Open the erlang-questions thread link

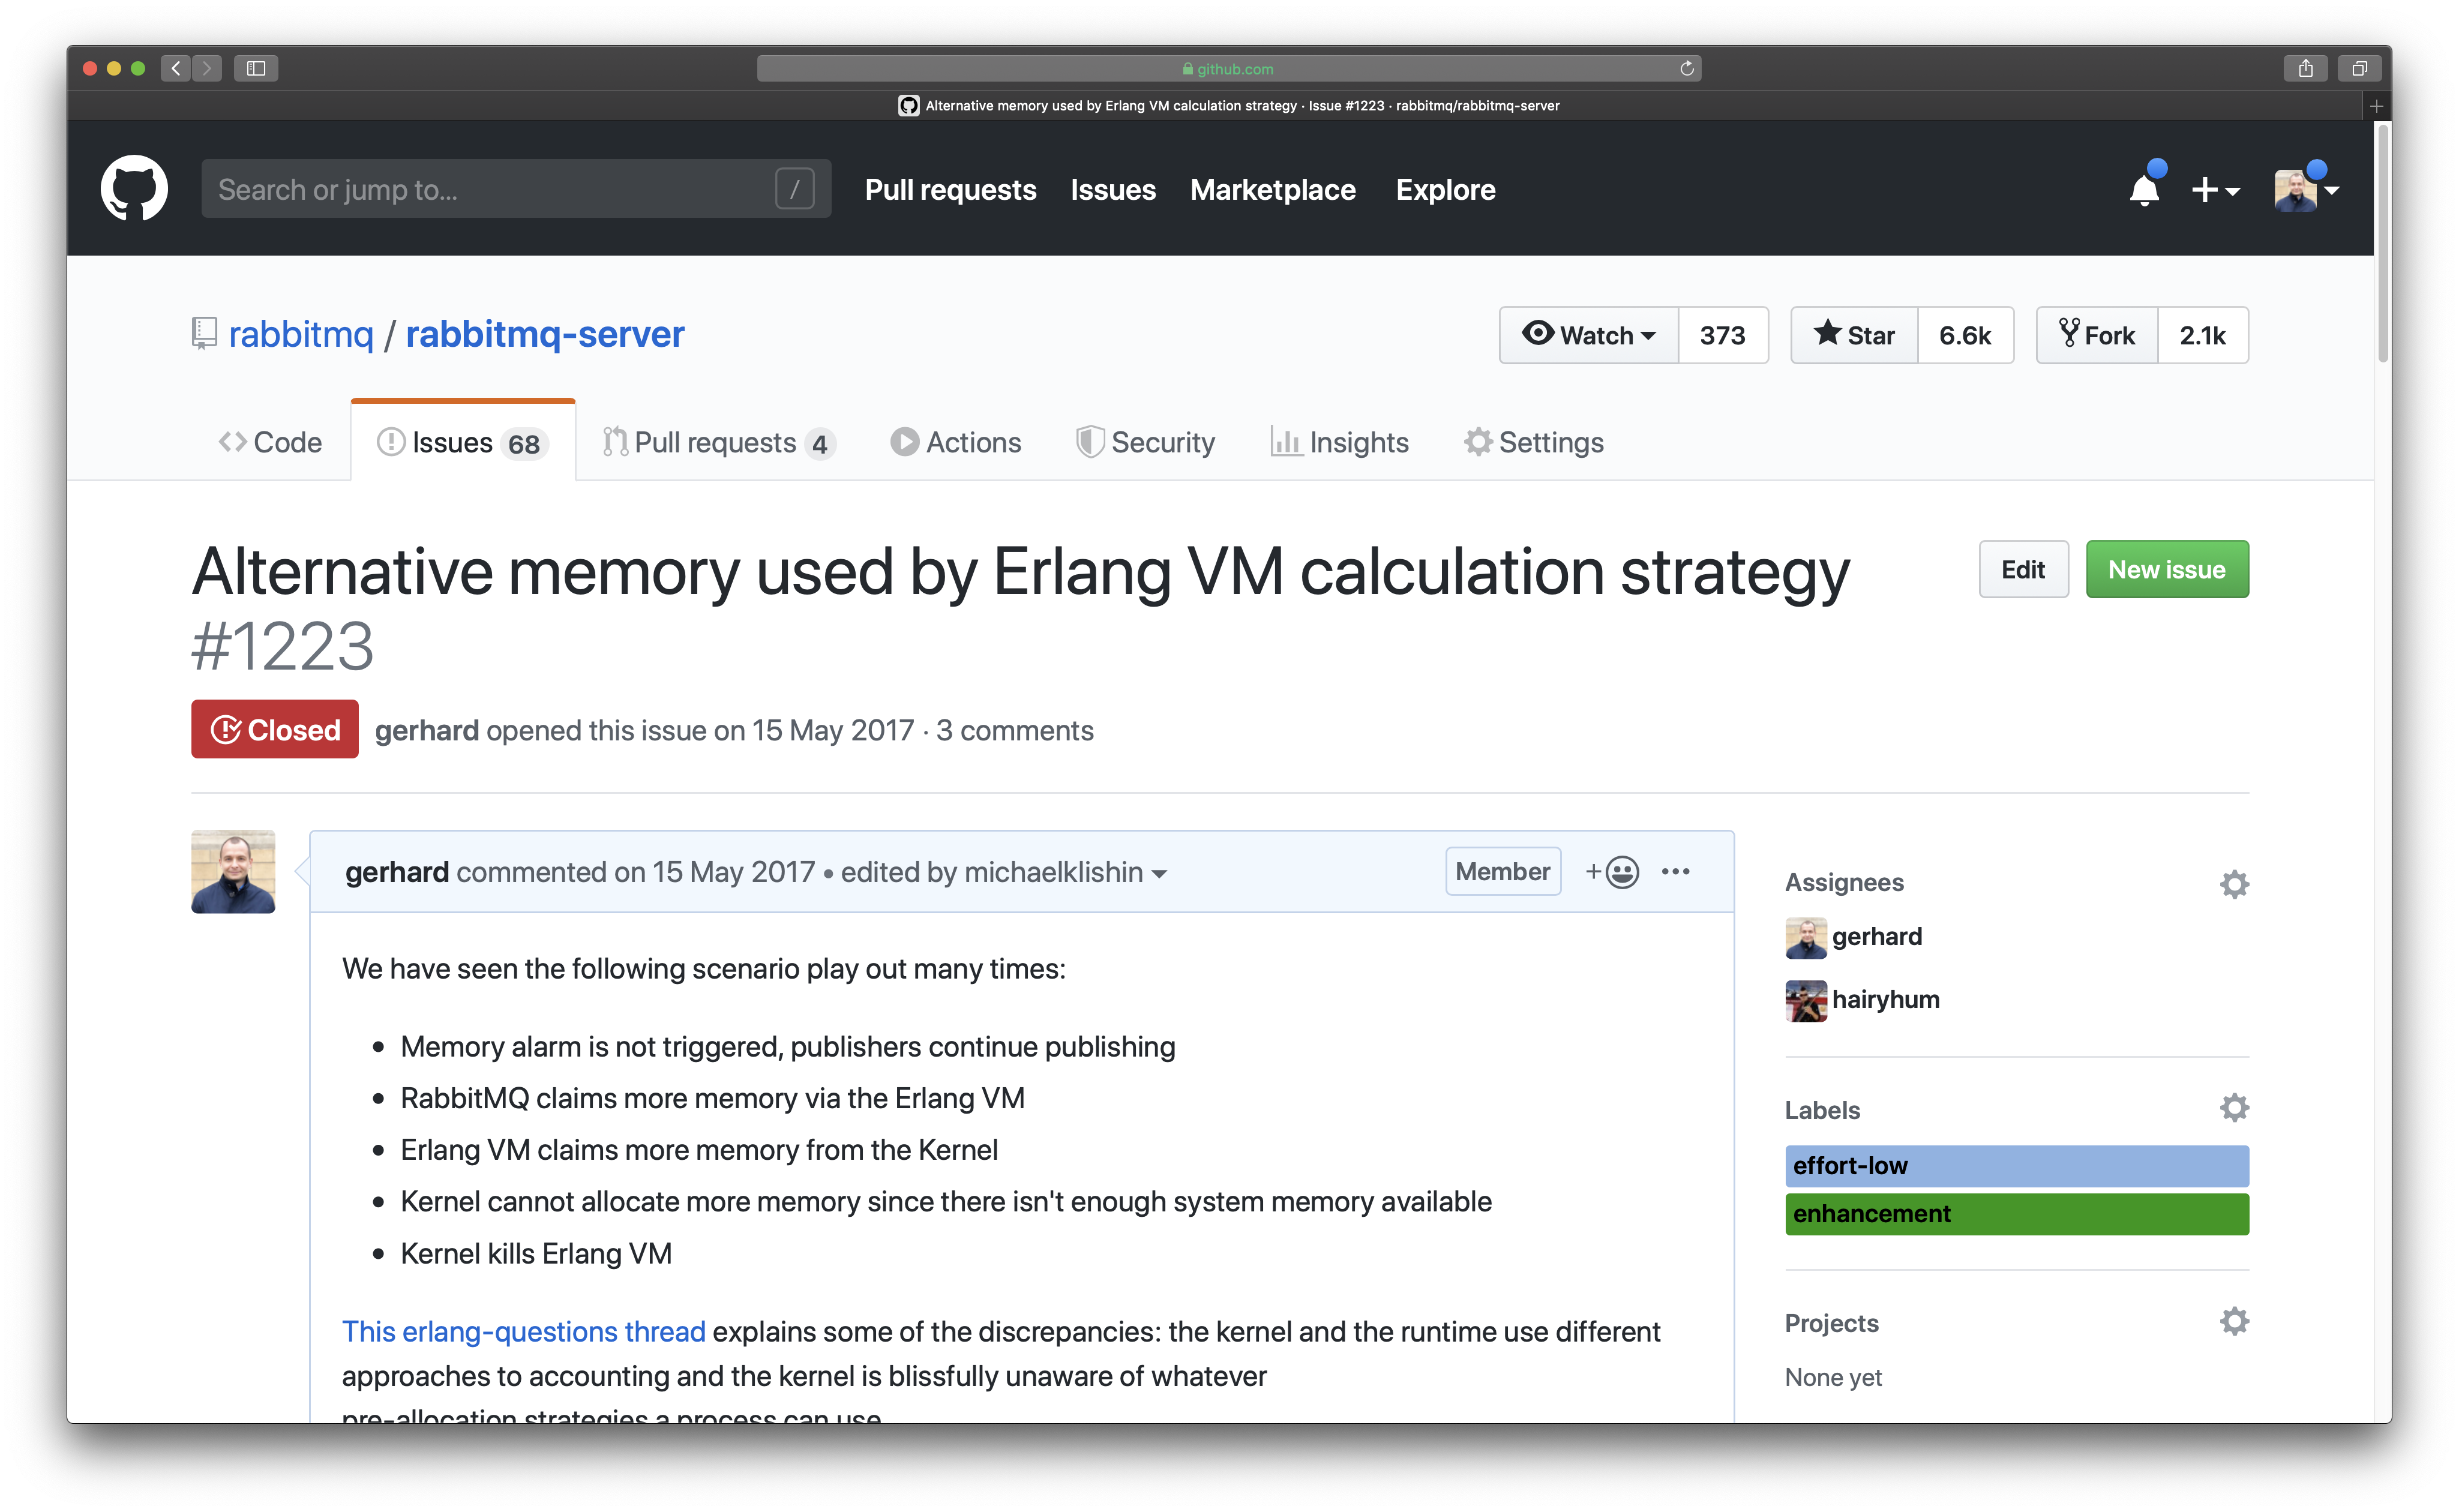(523, 1332)
